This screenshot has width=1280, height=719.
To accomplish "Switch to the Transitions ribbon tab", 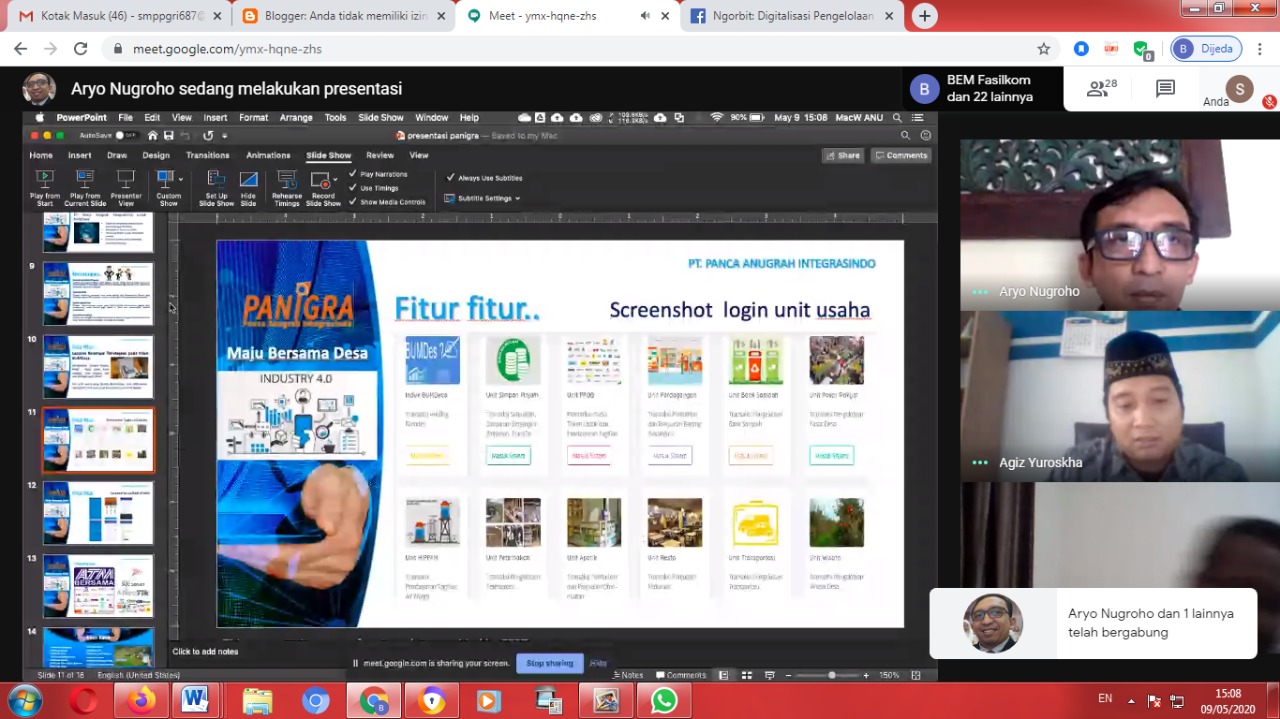I will (x=208, y=155).
